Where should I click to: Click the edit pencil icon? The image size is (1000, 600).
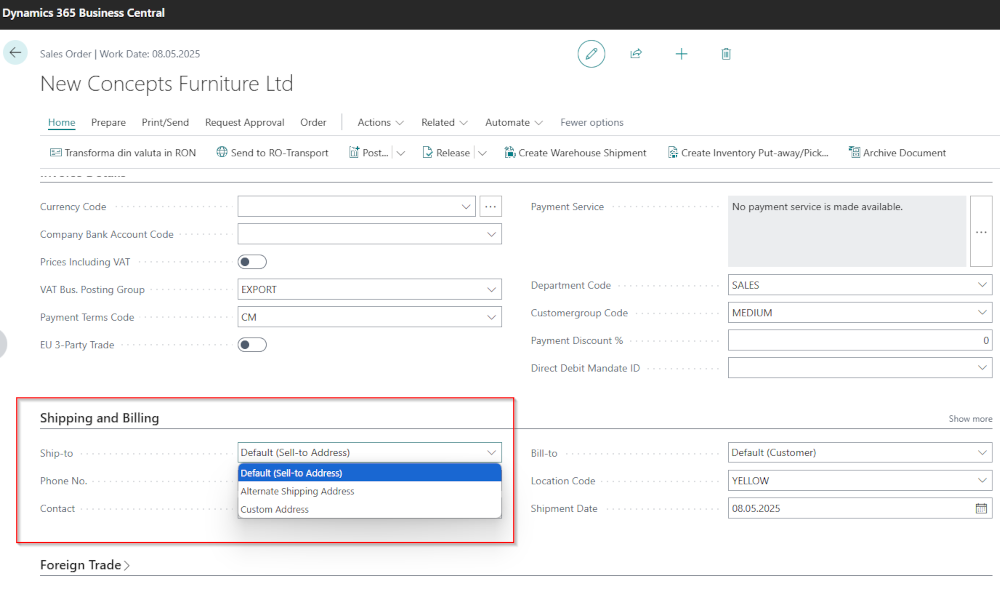point(591,54)
